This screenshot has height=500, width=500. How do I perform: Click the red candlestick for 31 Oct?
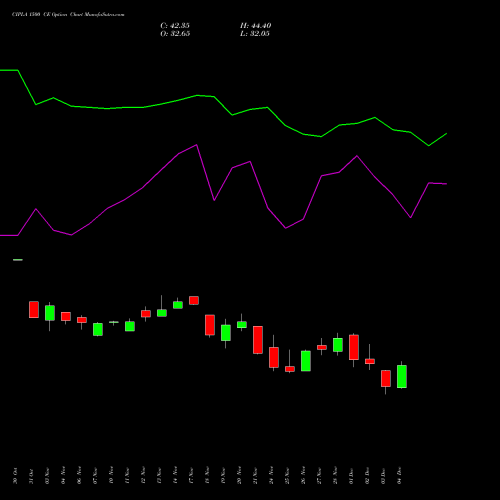tap(34, 310)
